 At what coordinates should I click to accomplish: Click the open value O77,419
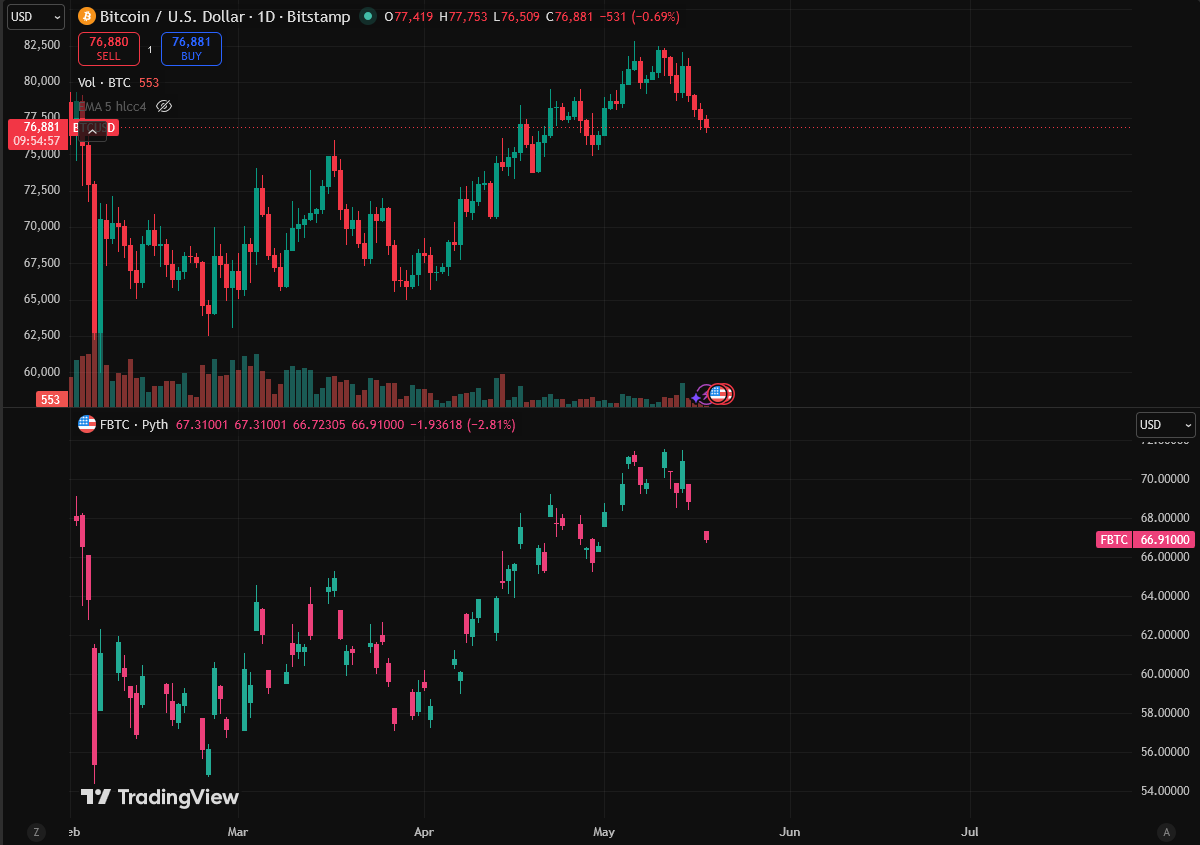[408, 16]
